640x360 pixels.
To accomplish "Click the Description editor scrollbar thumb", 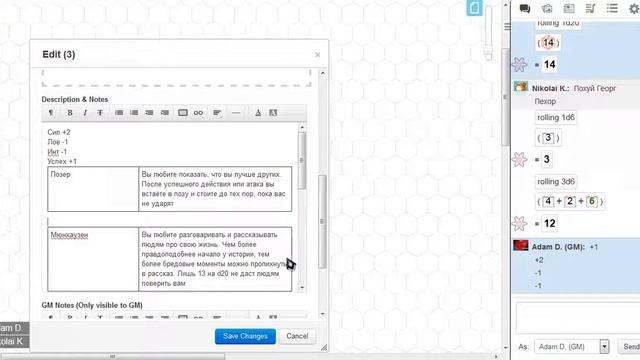I will pyautogui.click(x=302, y=160).
